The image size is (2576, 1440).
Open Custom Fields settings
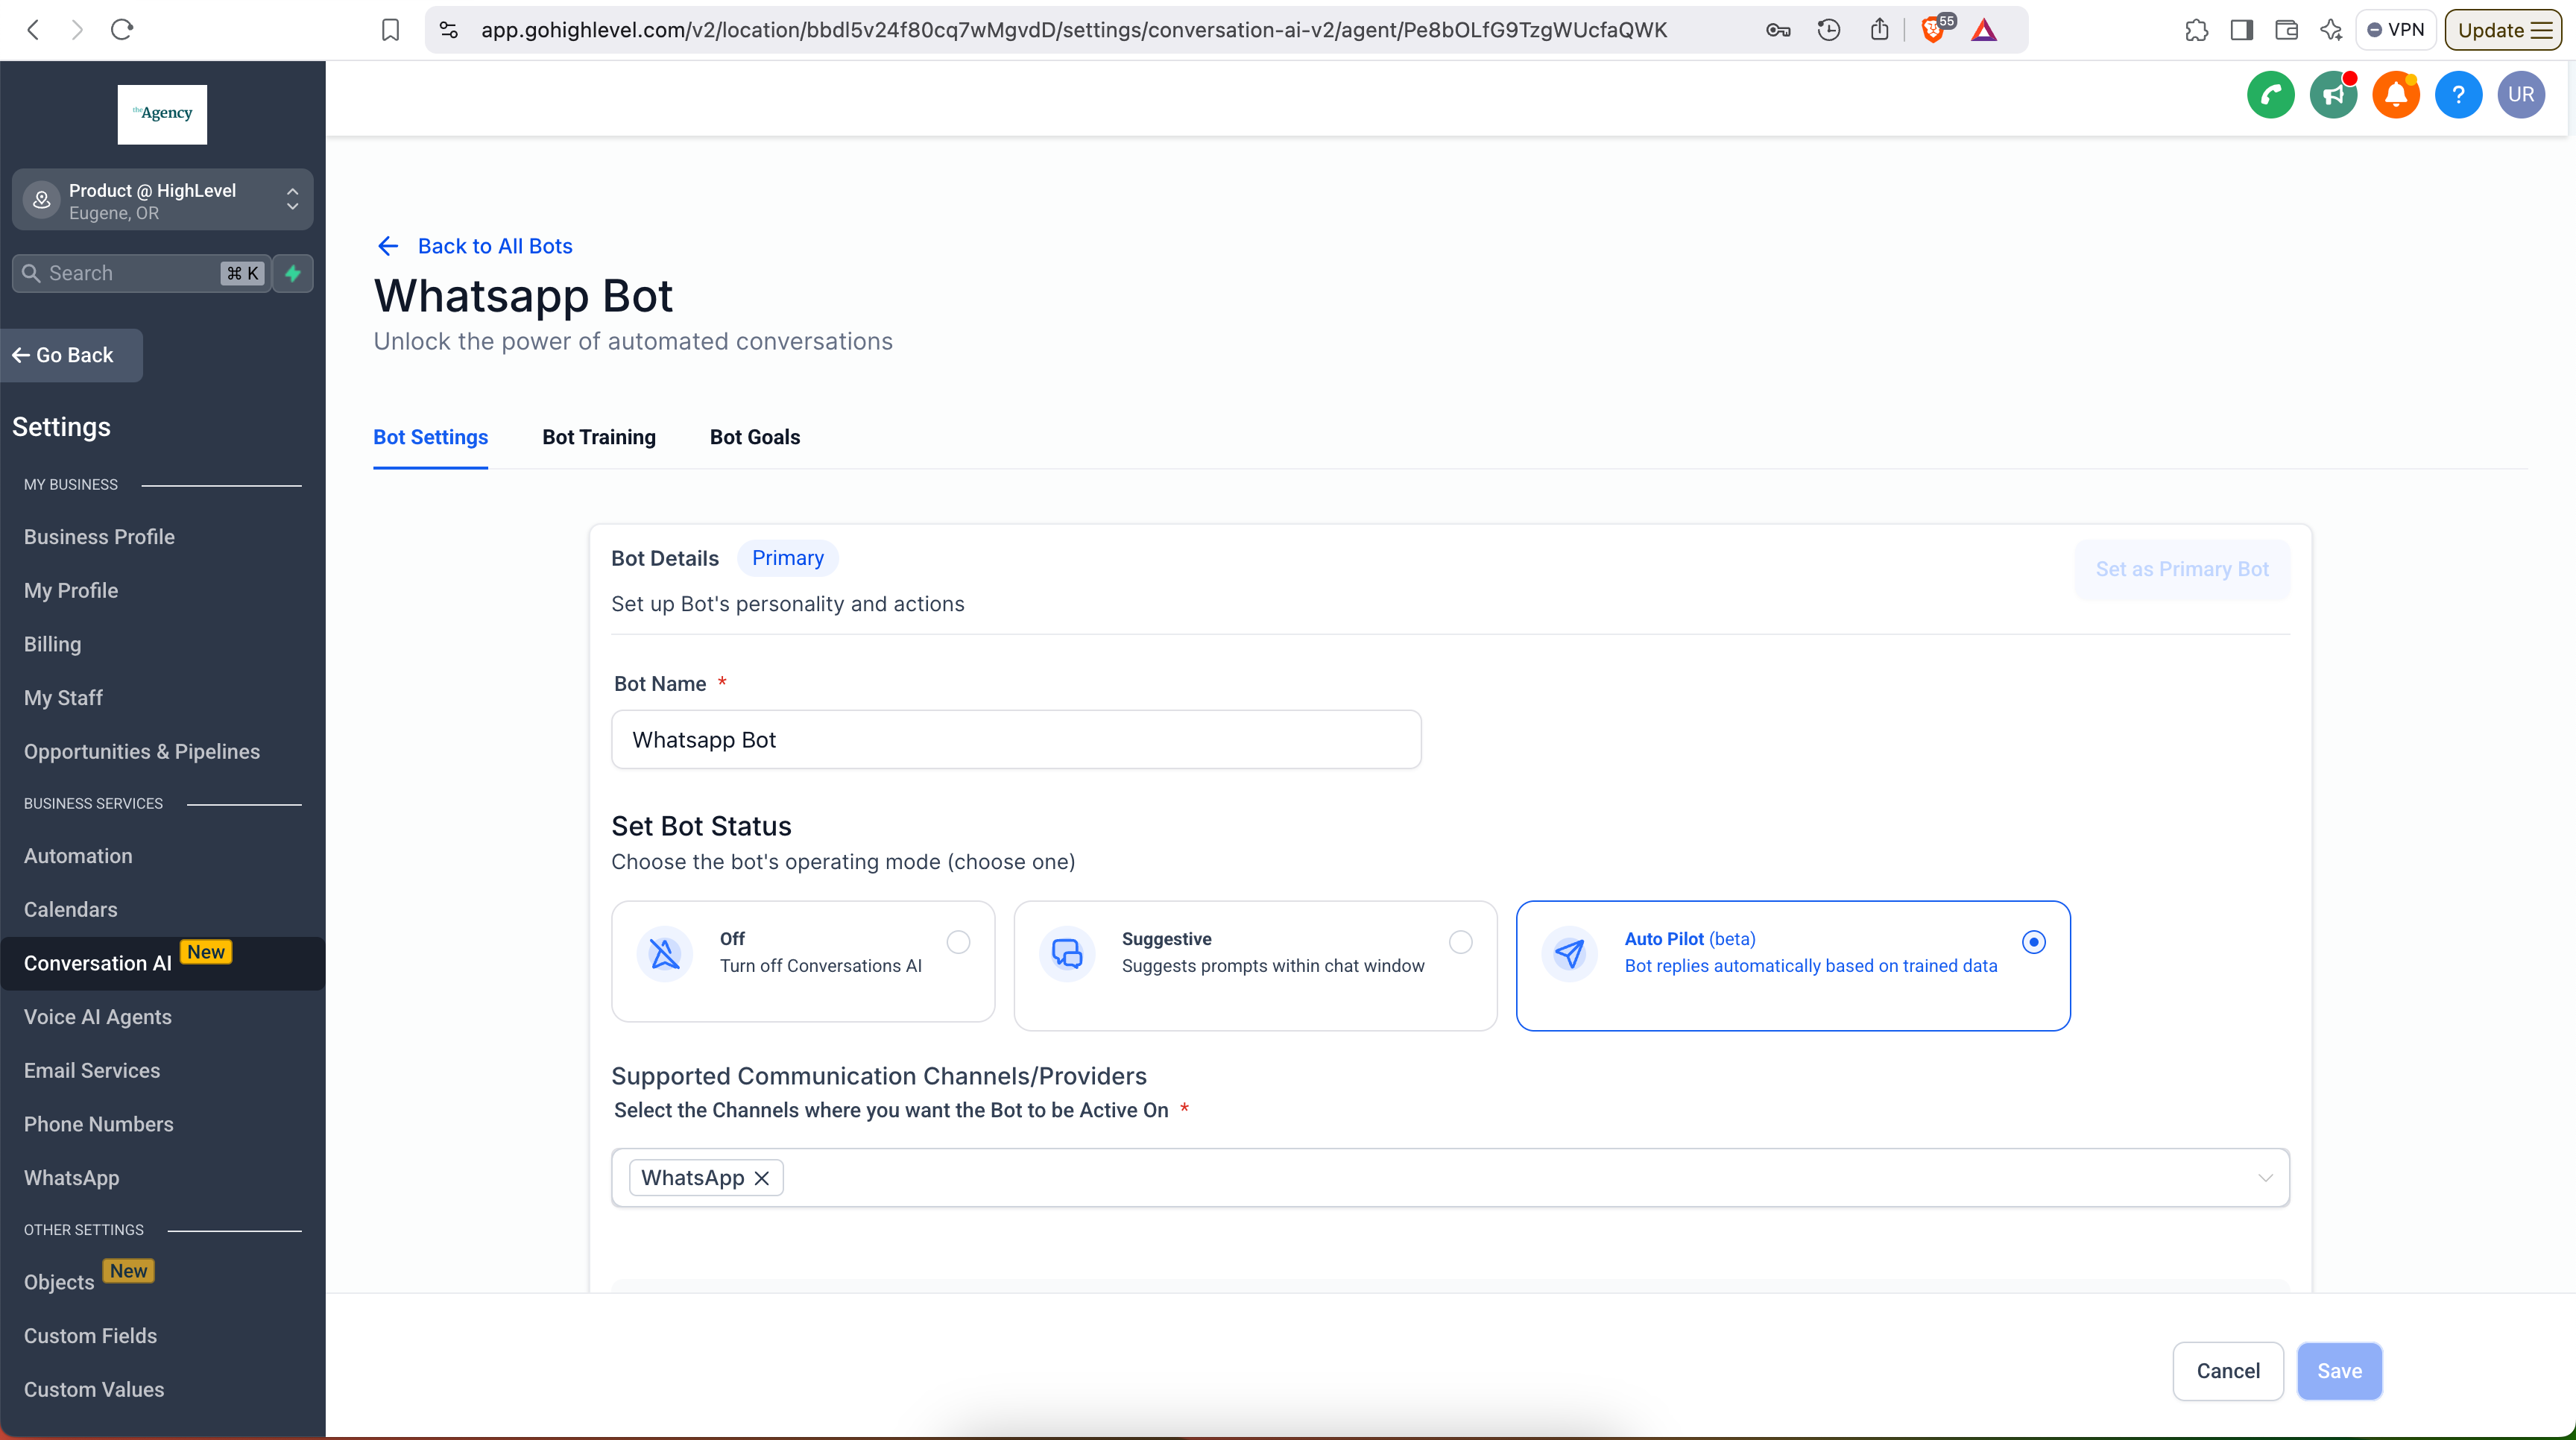90,1336
